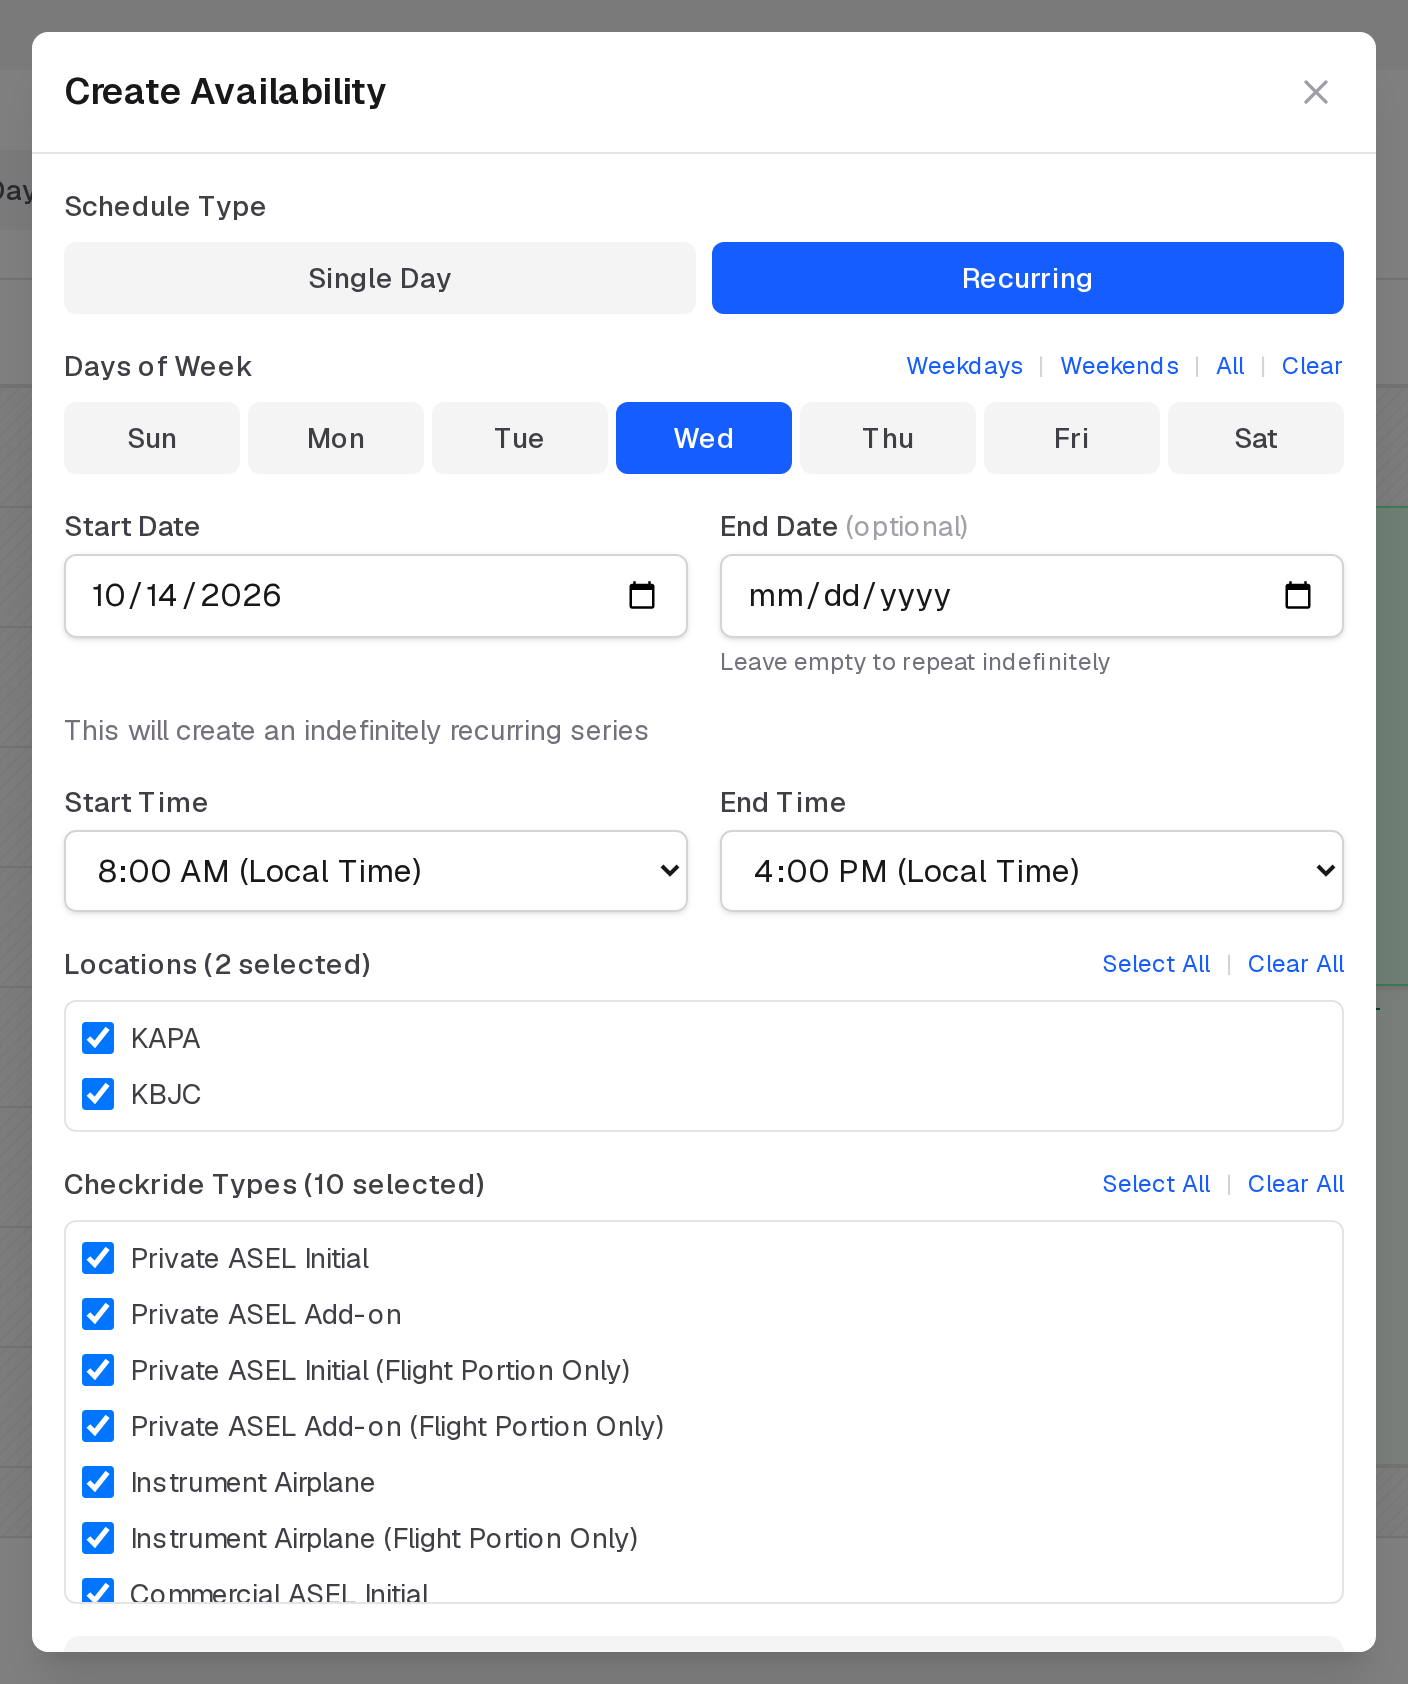Open the Start Date calendar picker icon
This screenshot has width=1408, height=1684.
[641, 596]
